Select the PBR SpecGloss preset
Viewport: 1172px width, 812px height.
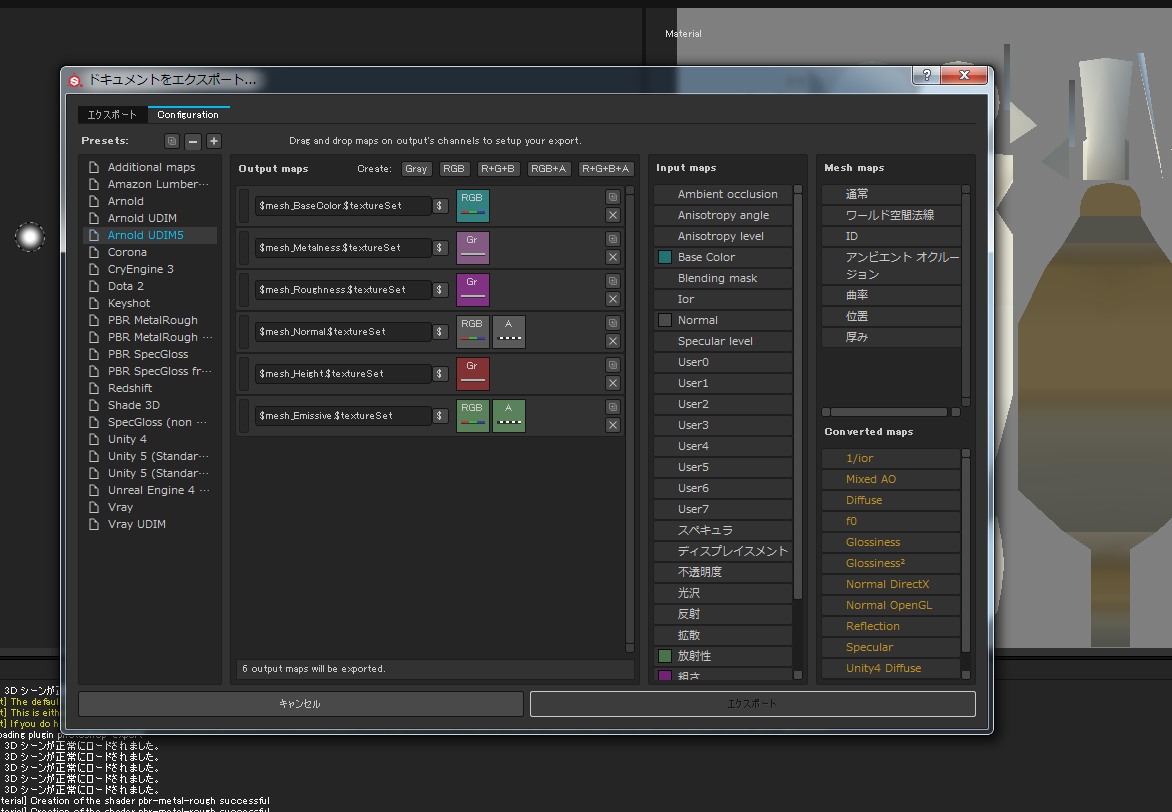(x=150, y=354)
